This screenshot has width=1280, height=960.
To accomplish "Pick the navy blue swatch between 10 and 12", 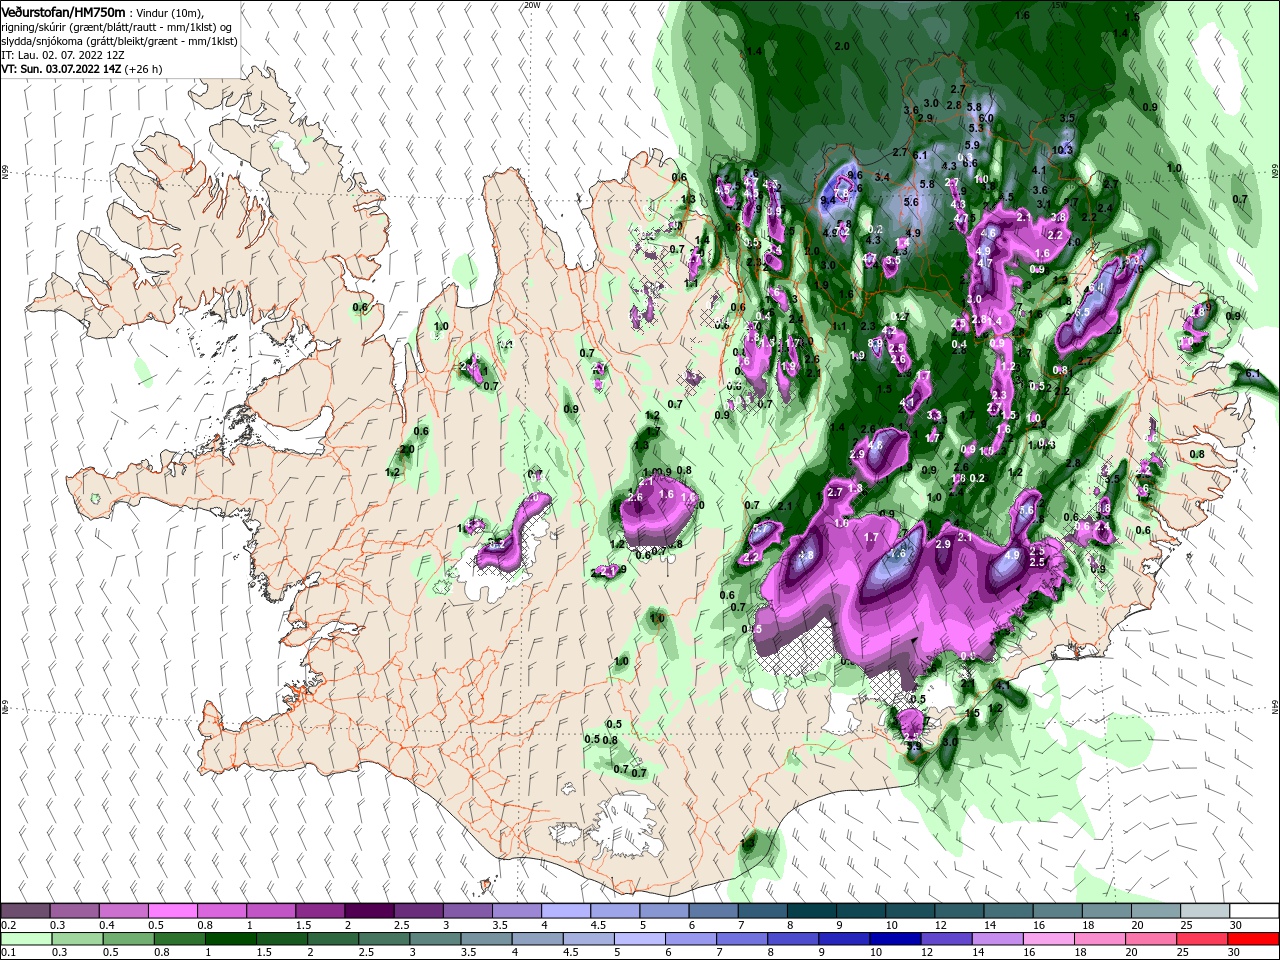I will click(895, 939).
